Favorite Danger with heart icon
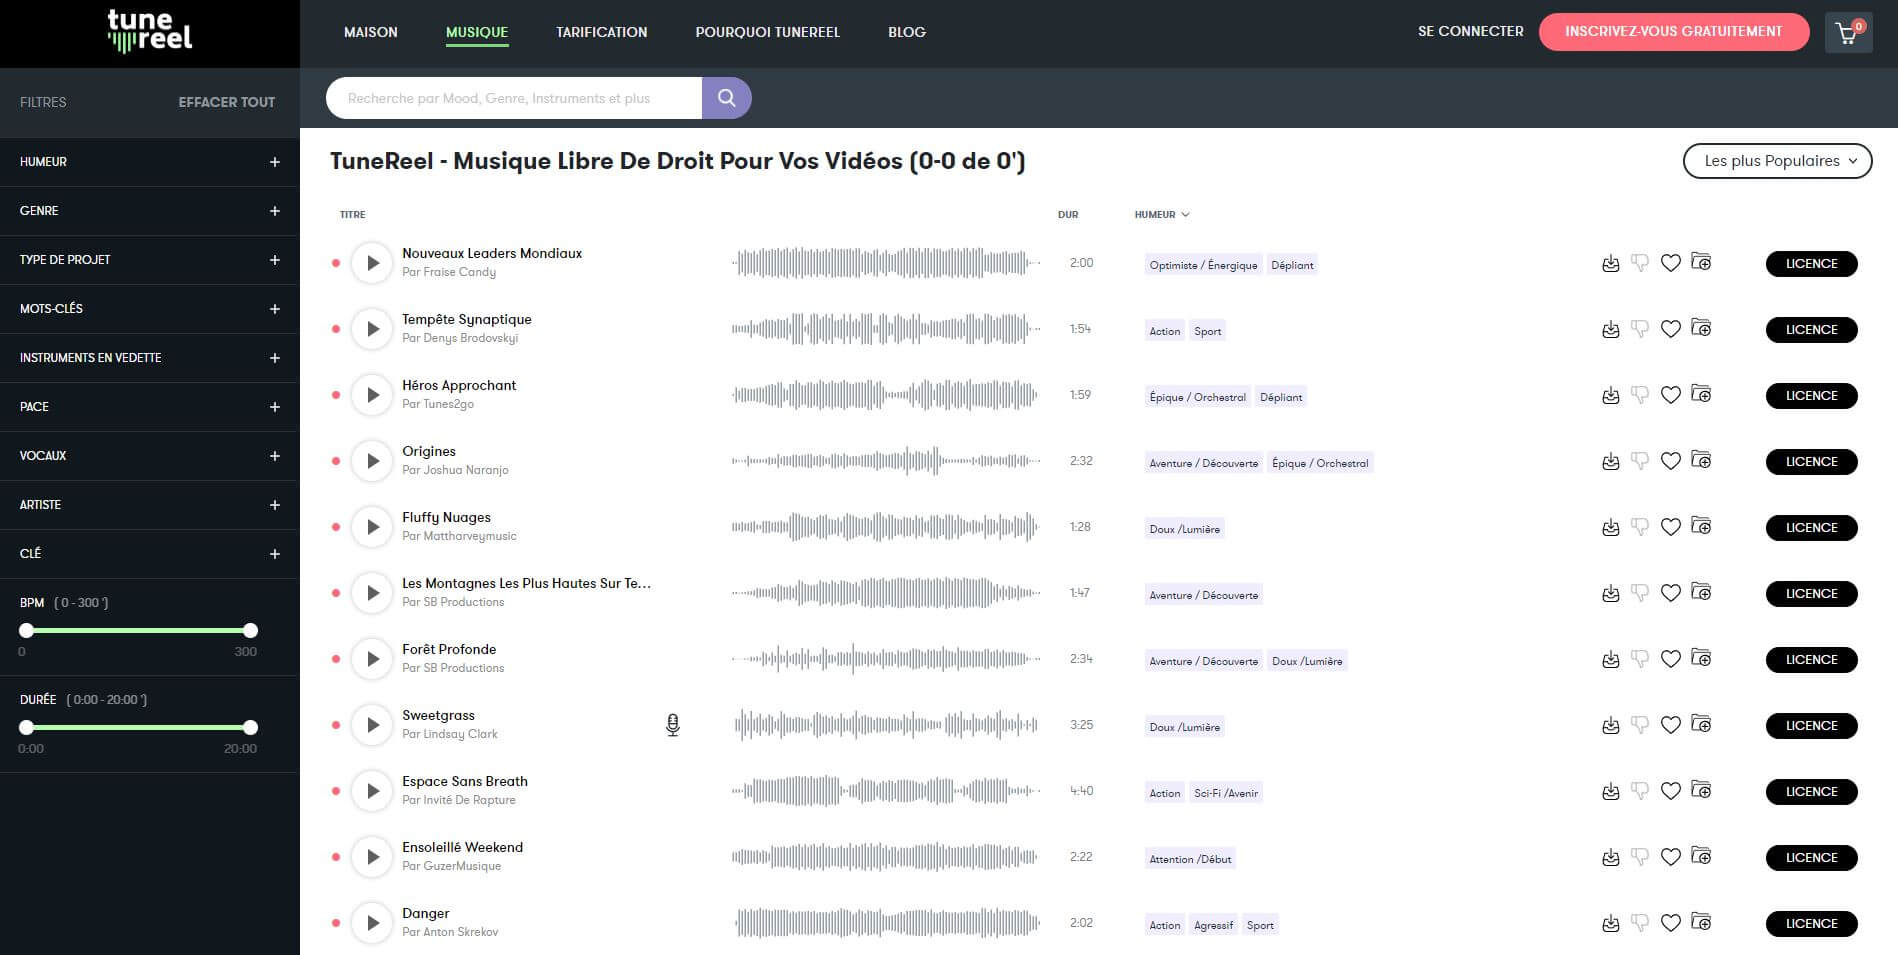The image size is (1898, 955). 1670,923
